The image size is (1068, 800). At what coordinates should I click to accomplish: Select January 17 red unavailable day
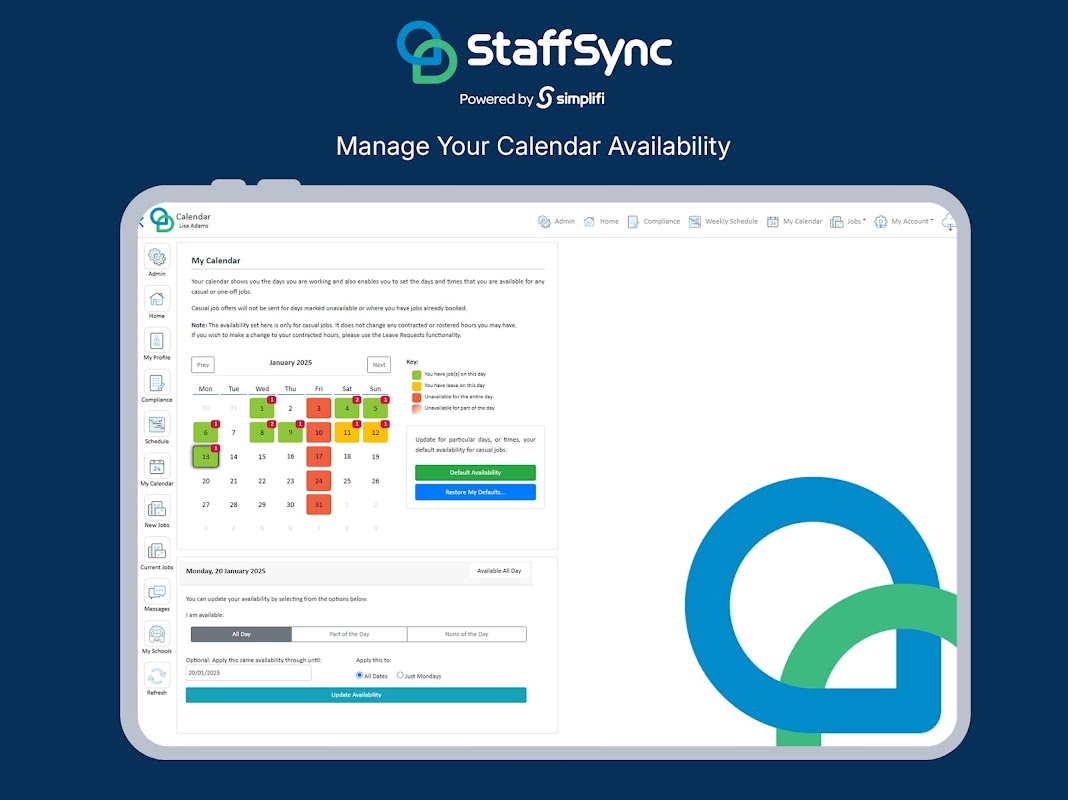(x=319, y=457)
